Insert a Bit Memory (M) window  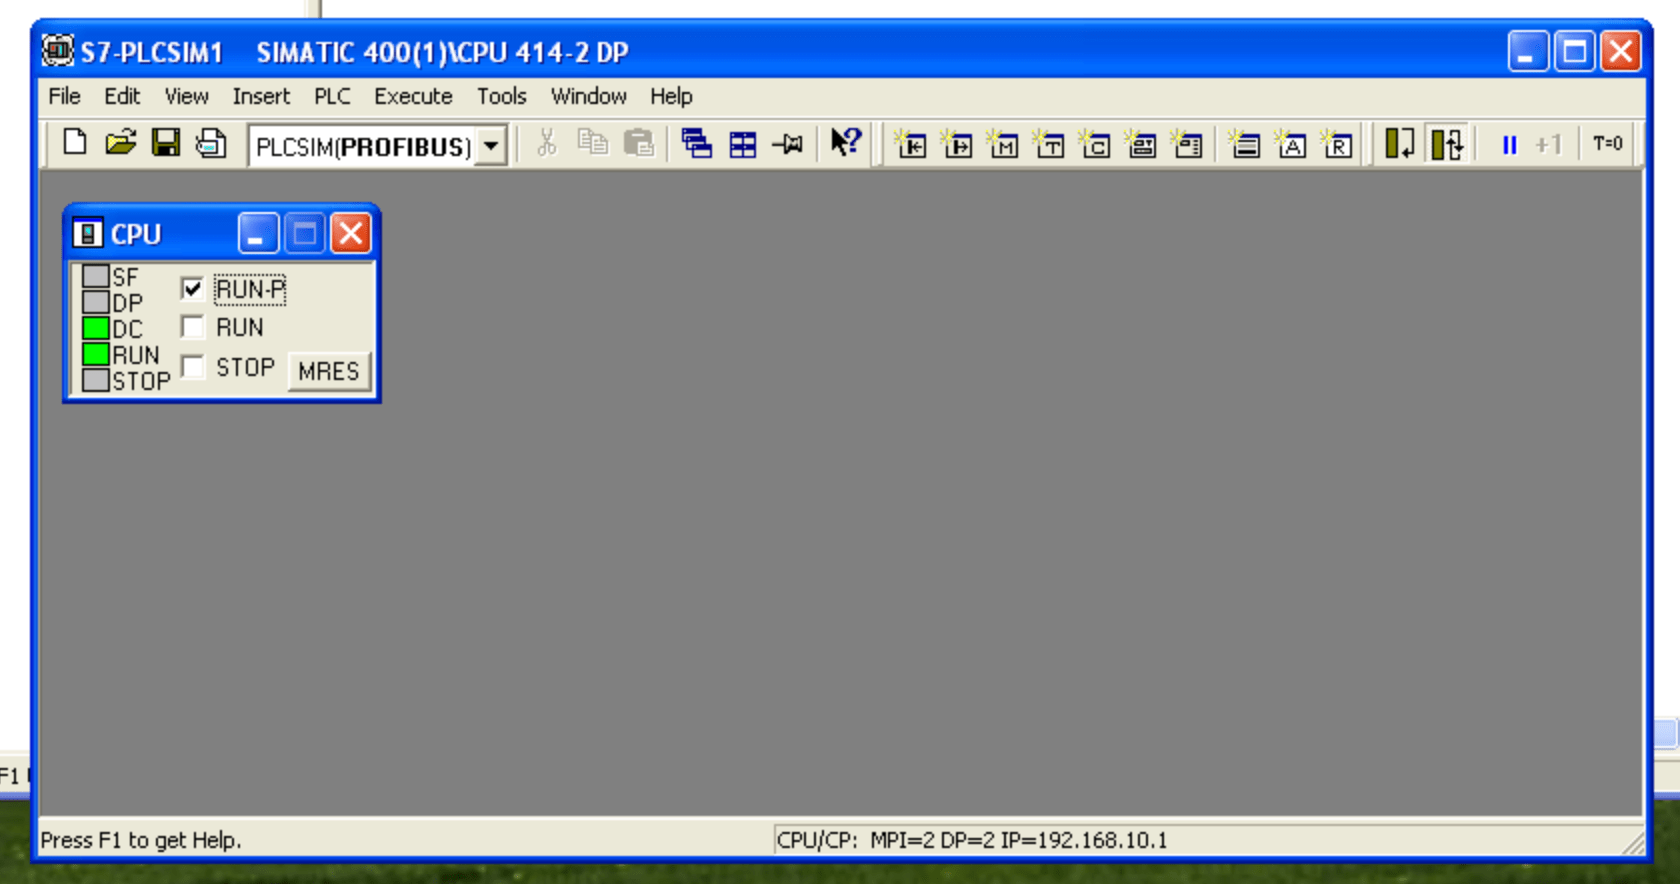(1003, 144)
